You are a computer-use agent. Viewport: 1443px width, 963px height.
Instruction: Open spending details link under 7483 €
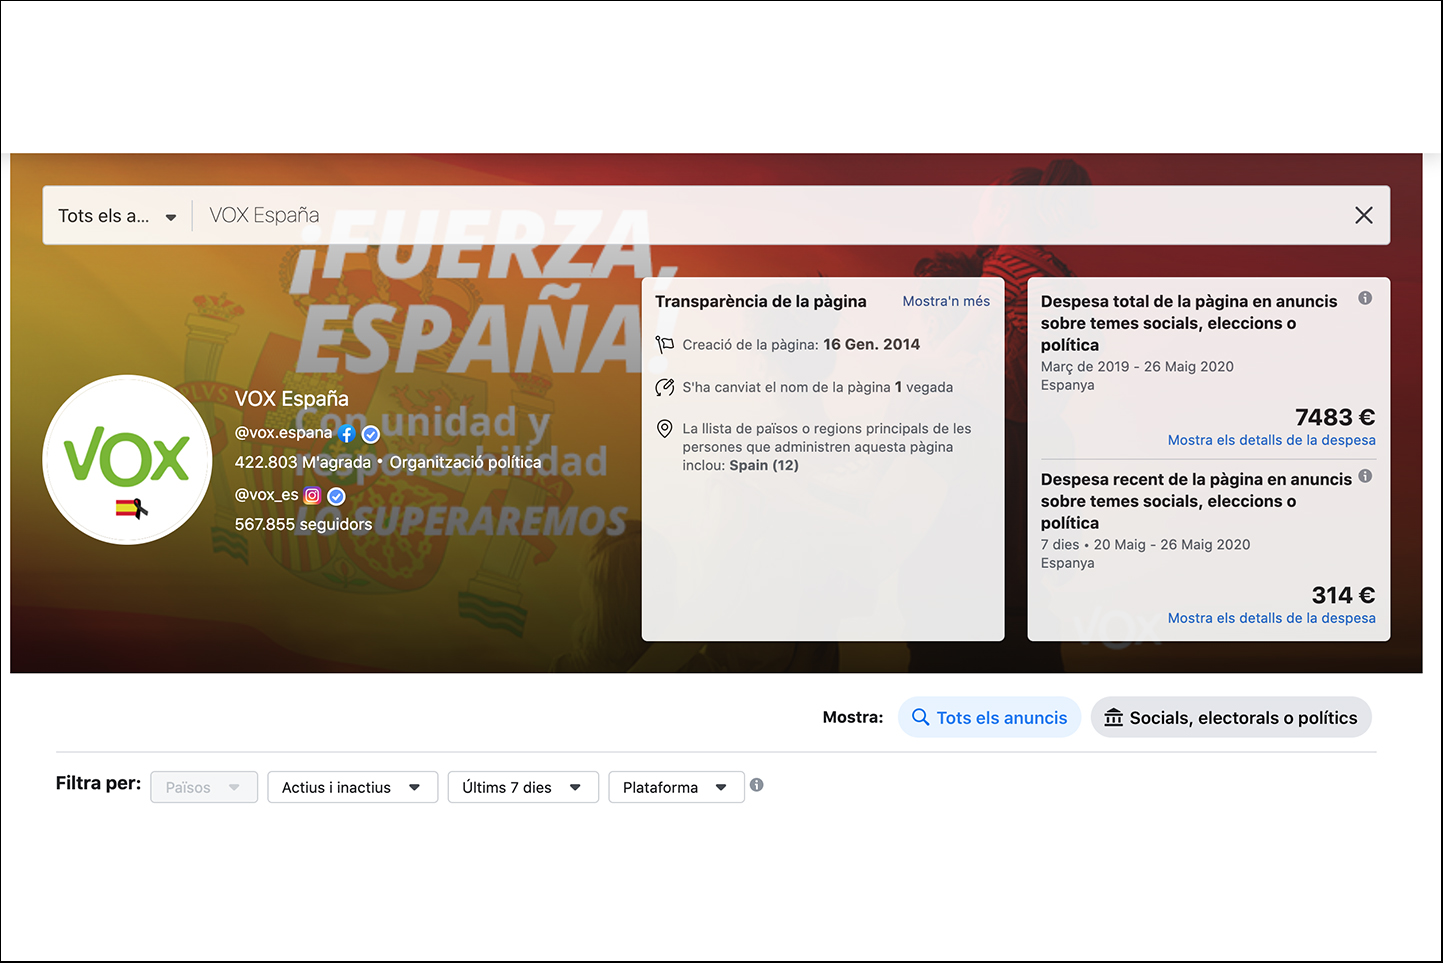1271,440
